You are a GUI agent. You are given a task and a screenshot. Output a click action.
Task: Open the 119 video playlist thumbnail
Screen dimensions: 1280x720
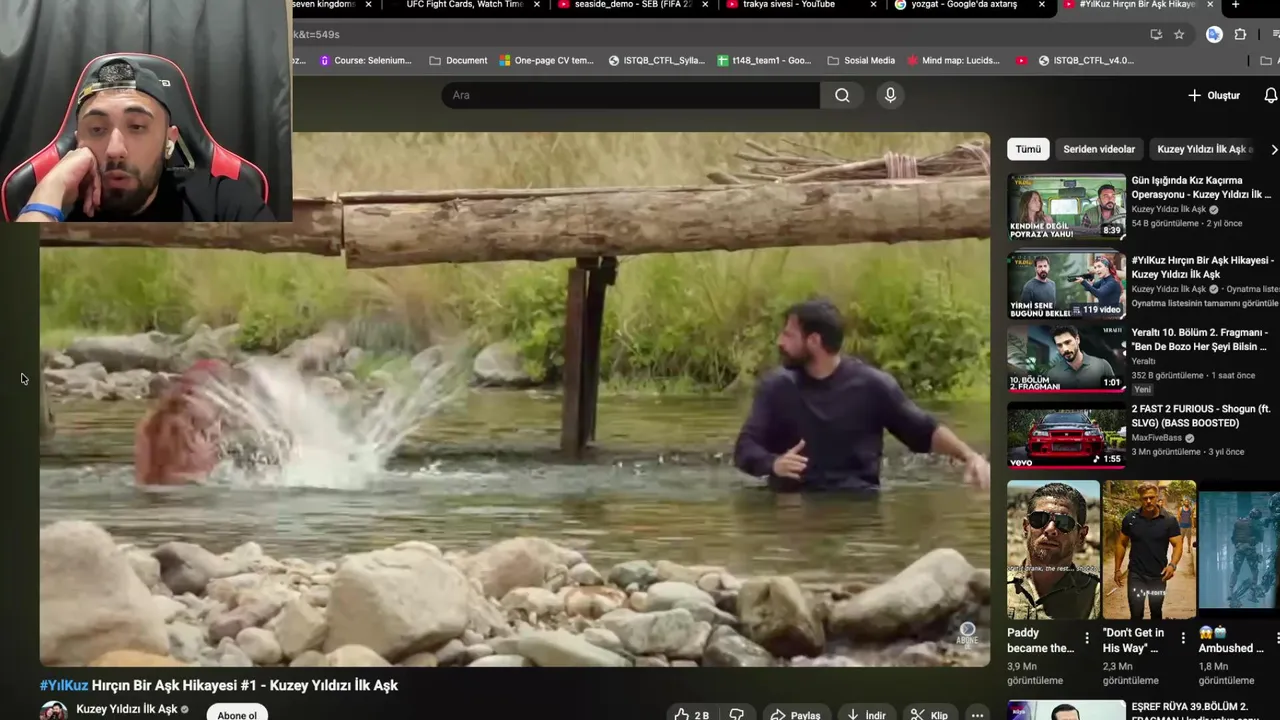[1066, 285]
